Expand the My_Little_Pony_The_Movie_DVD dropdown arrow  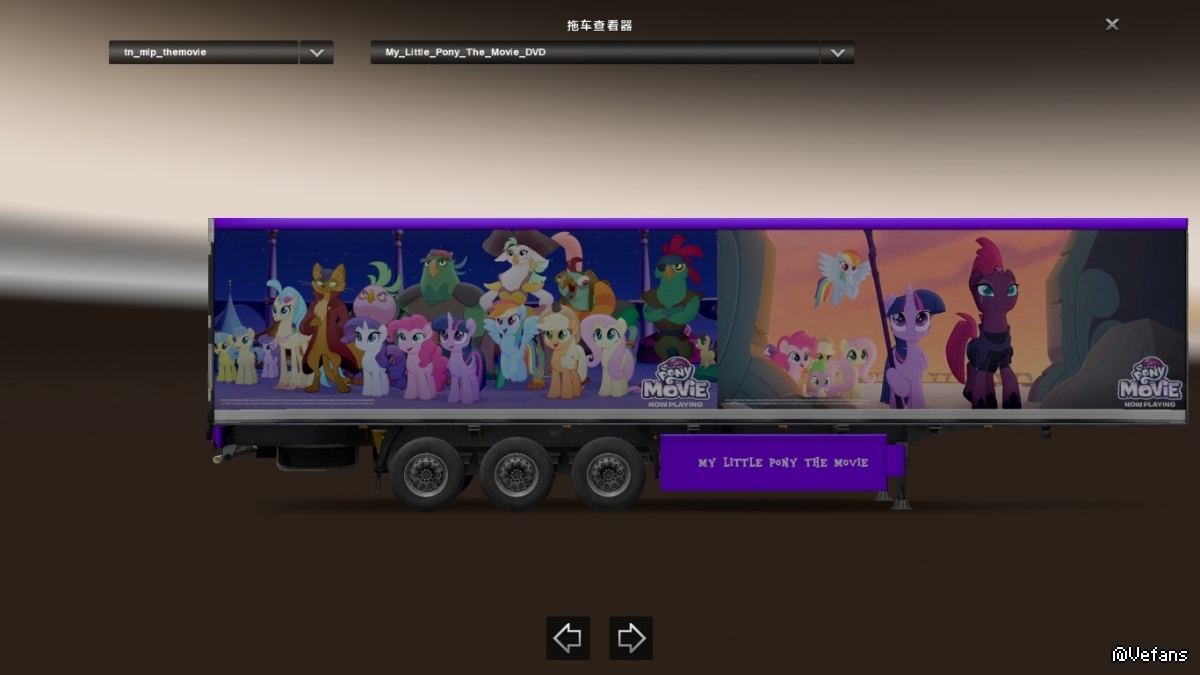(x=837, y=52)
